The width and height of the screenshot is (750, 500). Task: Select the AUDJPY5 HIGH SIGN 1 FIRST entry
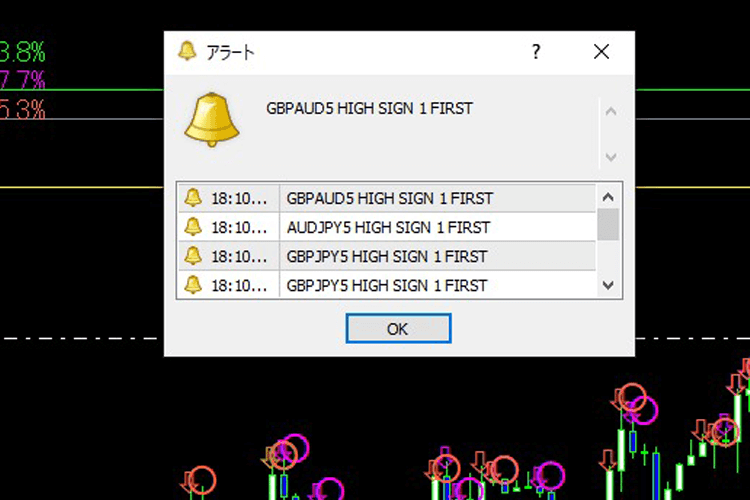[387, 227]
